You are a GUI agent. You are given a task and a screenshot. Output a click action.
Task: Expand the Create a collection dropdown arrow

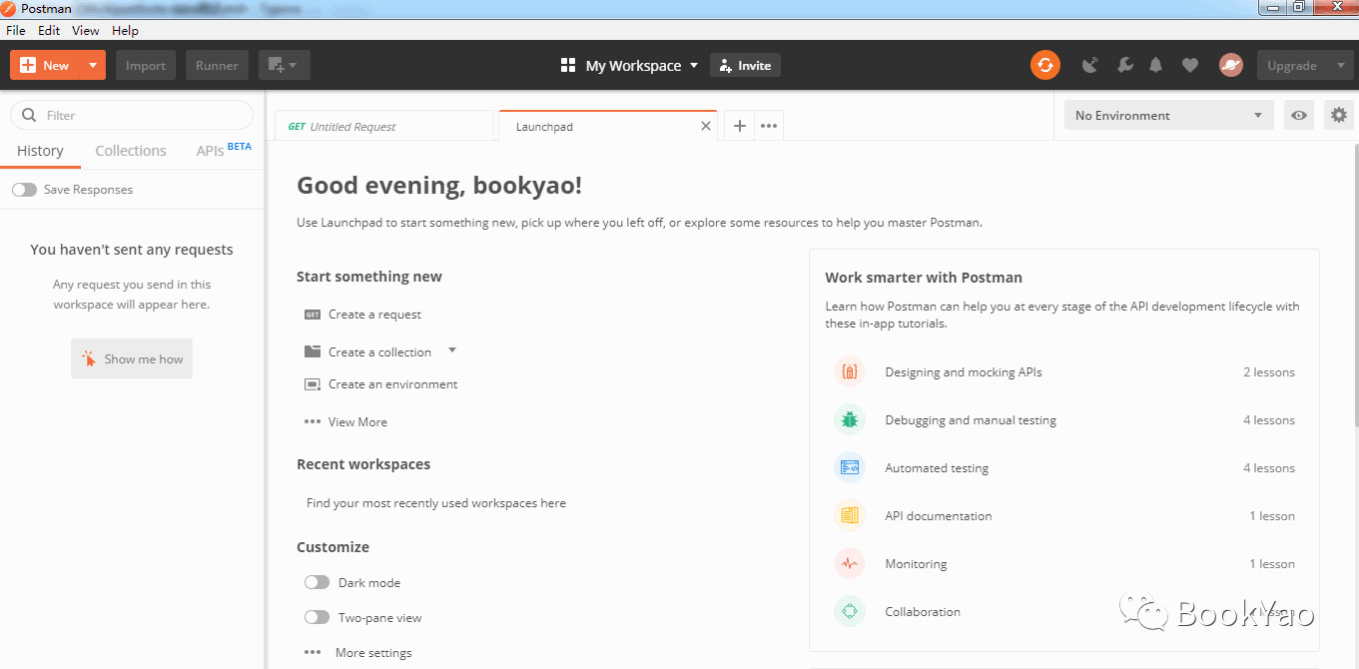(452, 350)
